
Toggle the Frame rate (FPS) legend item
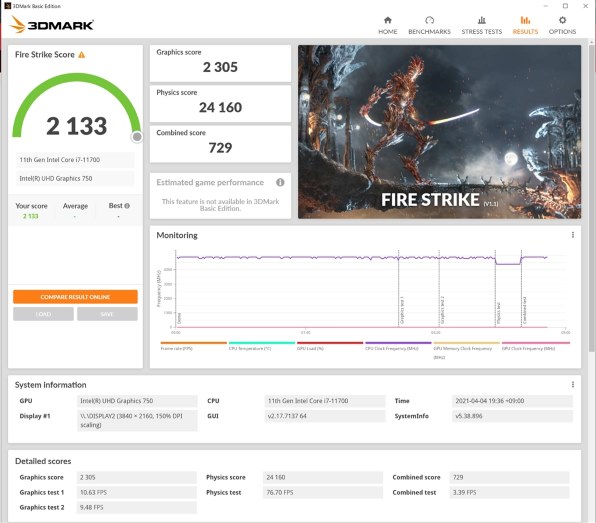point(193,346)
